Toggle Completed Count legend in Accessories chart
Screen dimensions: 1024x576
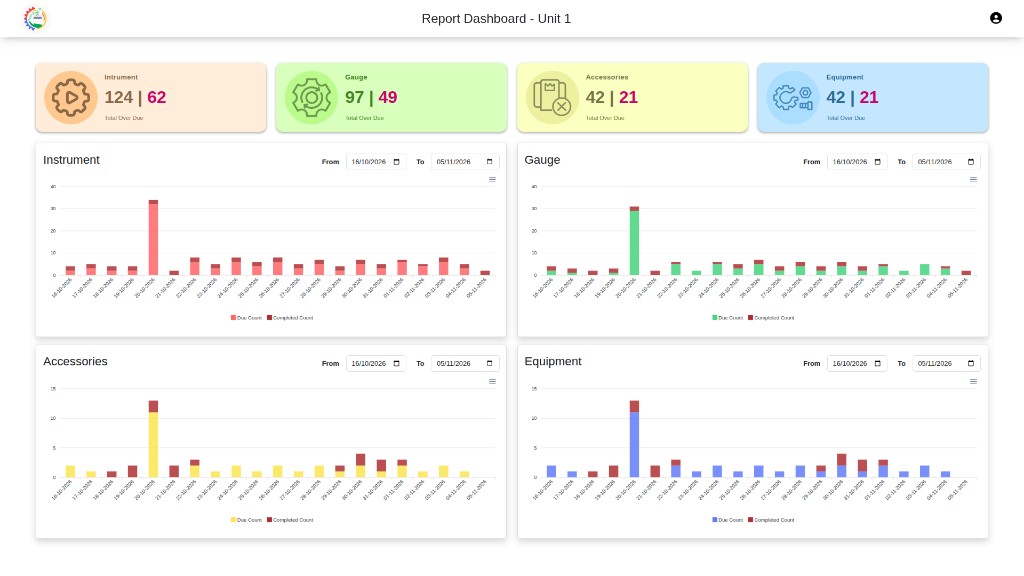point(290,520)
